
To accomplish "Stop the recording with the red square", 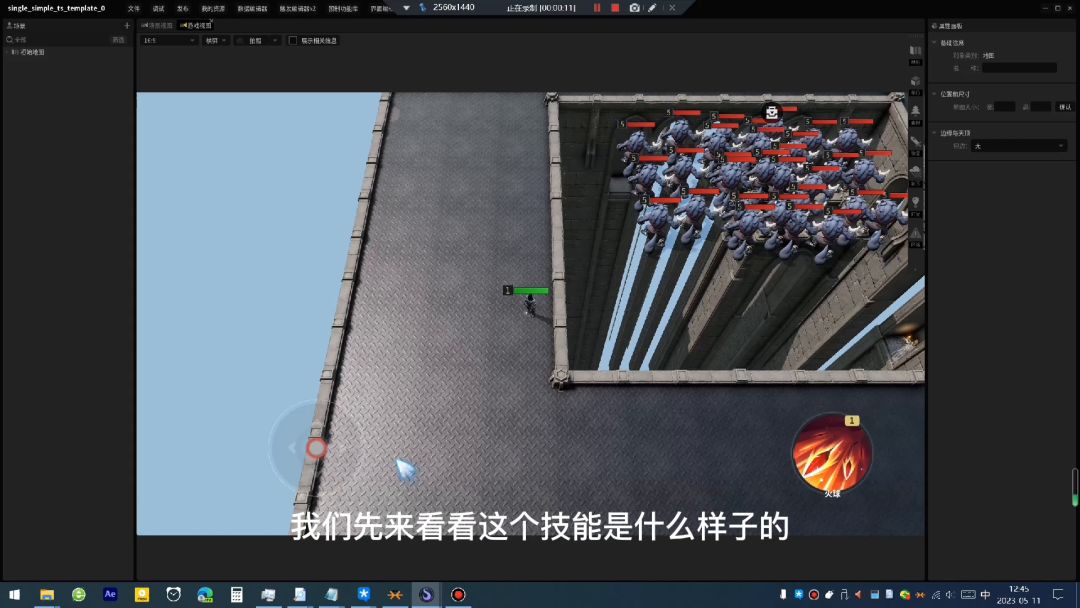I will click(615, 8).
